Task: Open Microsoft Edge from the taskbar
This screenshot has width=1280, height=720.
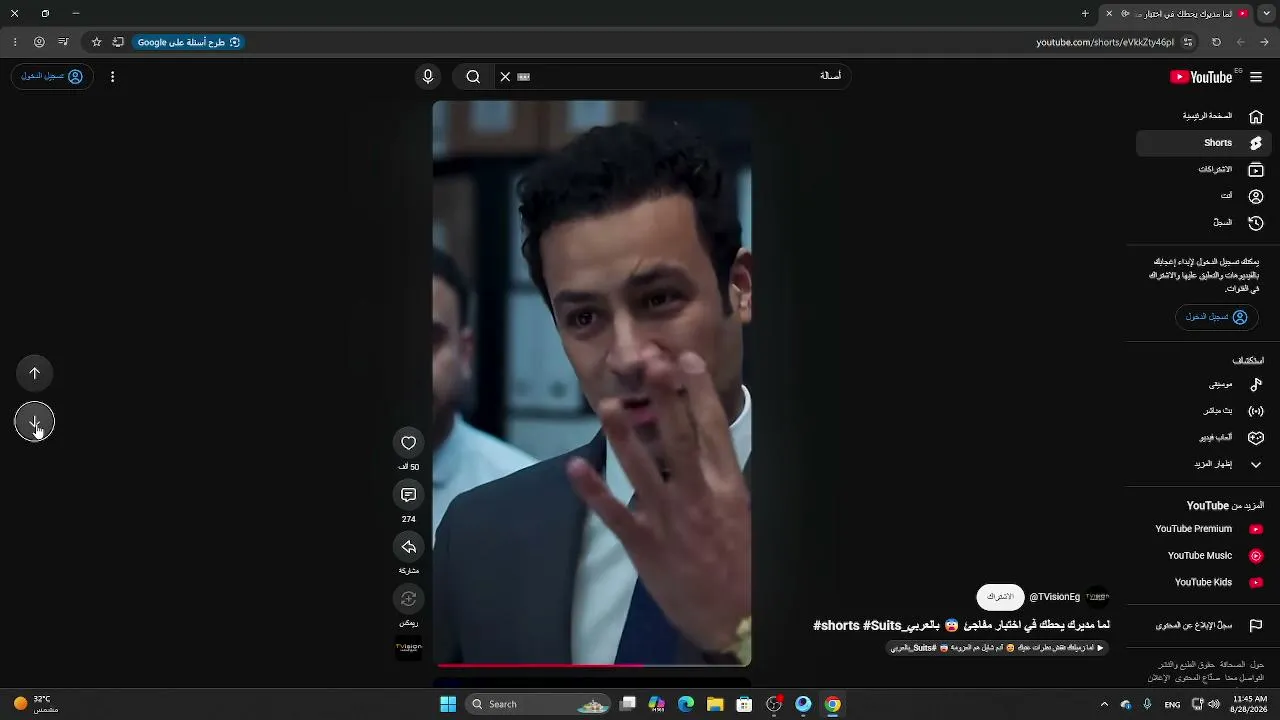Action: (686, 704)
